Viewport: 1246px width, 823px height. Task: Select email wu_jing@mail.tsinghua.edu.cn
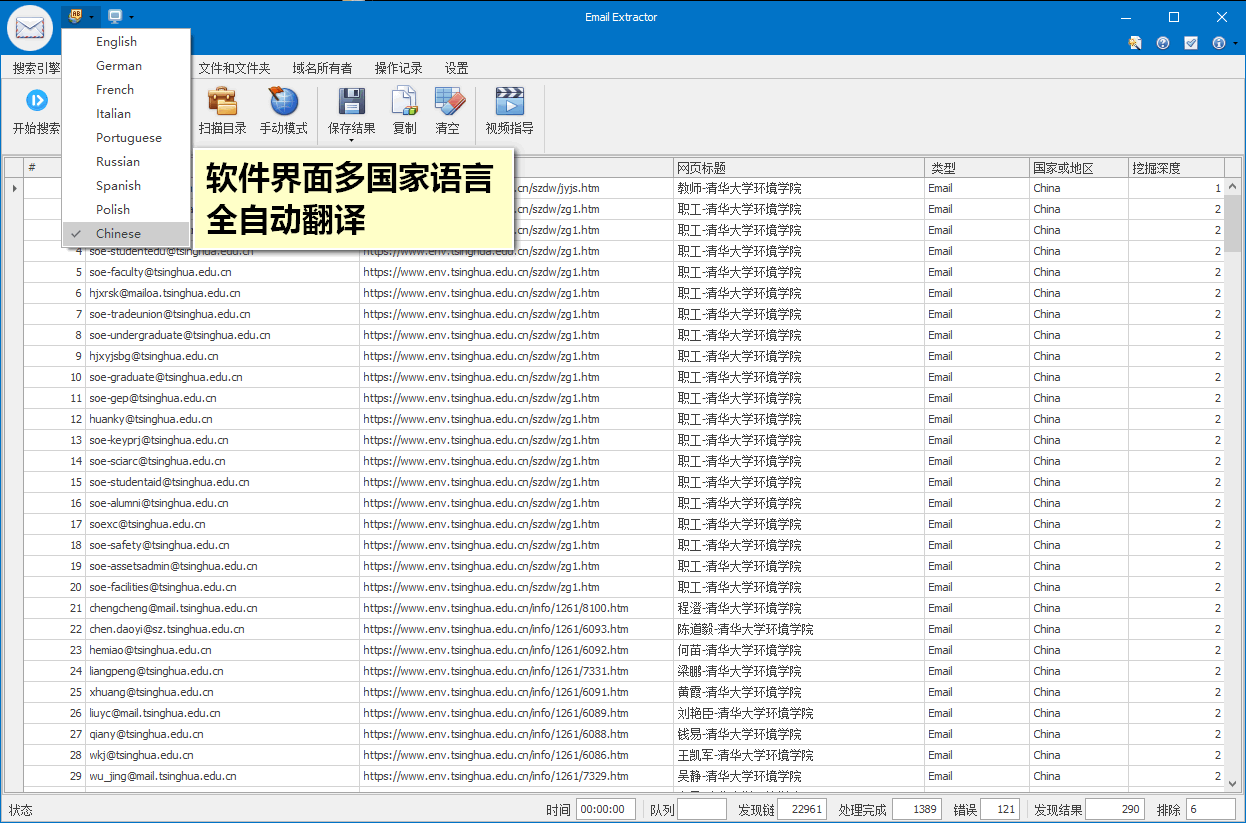click(162, 776)
